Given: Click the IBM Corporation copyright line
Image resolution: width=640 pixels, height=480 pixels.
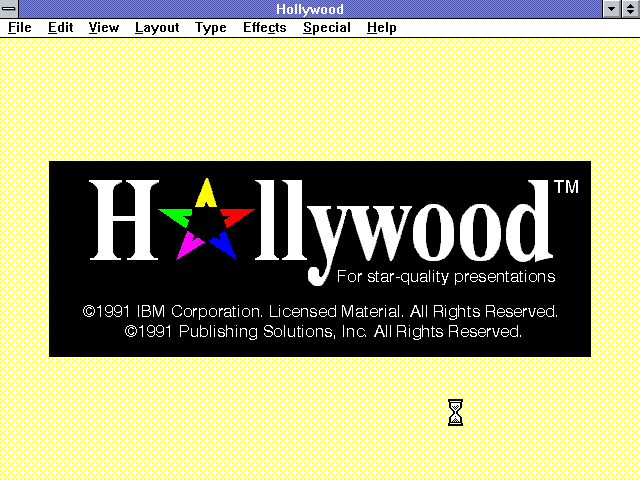Looking at the screenshot, I should (x=320, y=311).
